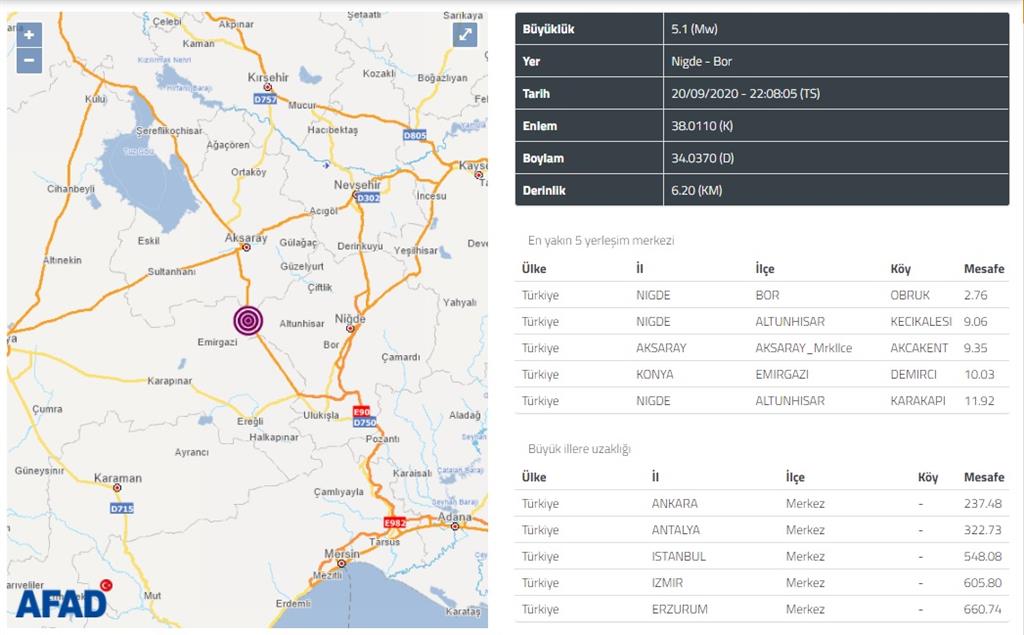Click the Emirgazi label on the map

[x=217, y=342]
